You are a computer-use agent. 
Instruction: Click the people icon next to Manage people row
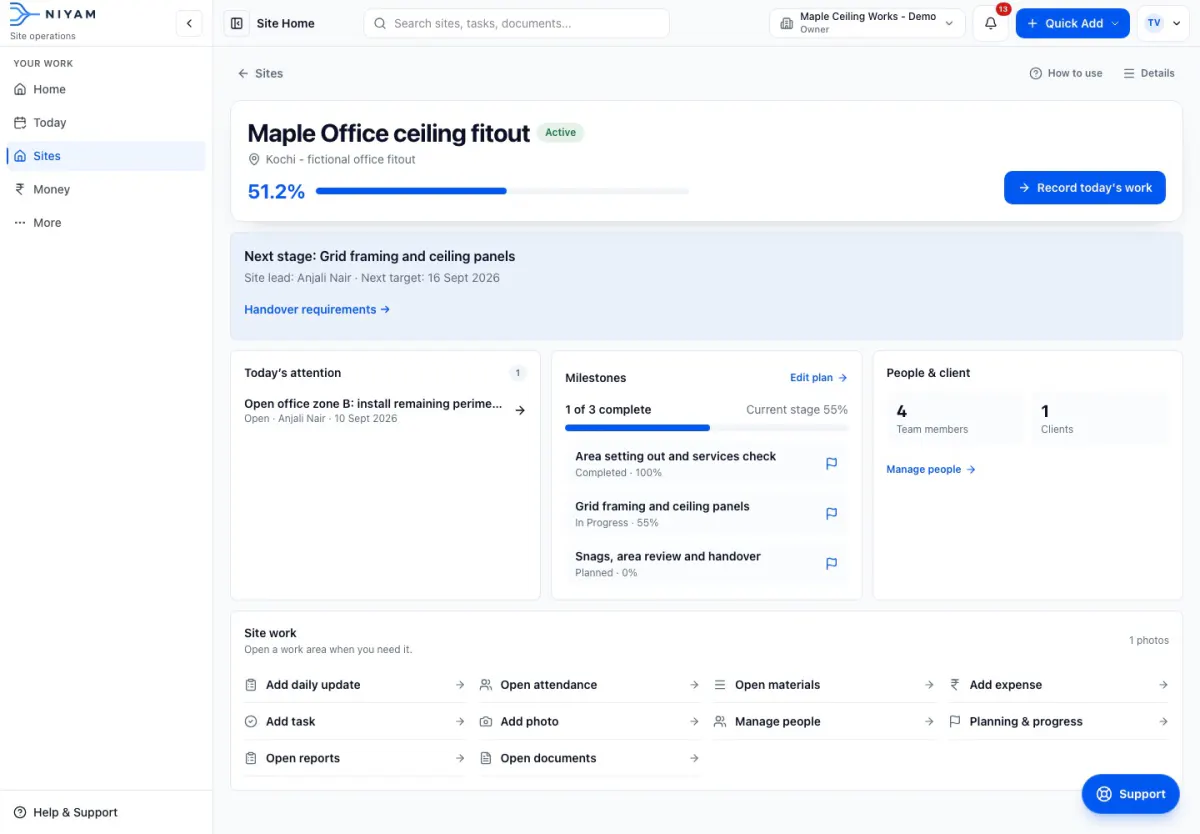coord(720,722)
